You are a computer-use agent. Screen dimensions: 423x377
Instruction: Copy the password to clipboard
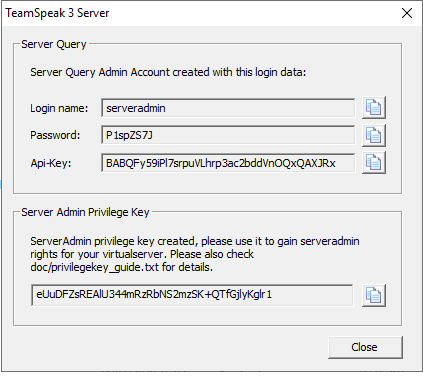click(374, 135)
